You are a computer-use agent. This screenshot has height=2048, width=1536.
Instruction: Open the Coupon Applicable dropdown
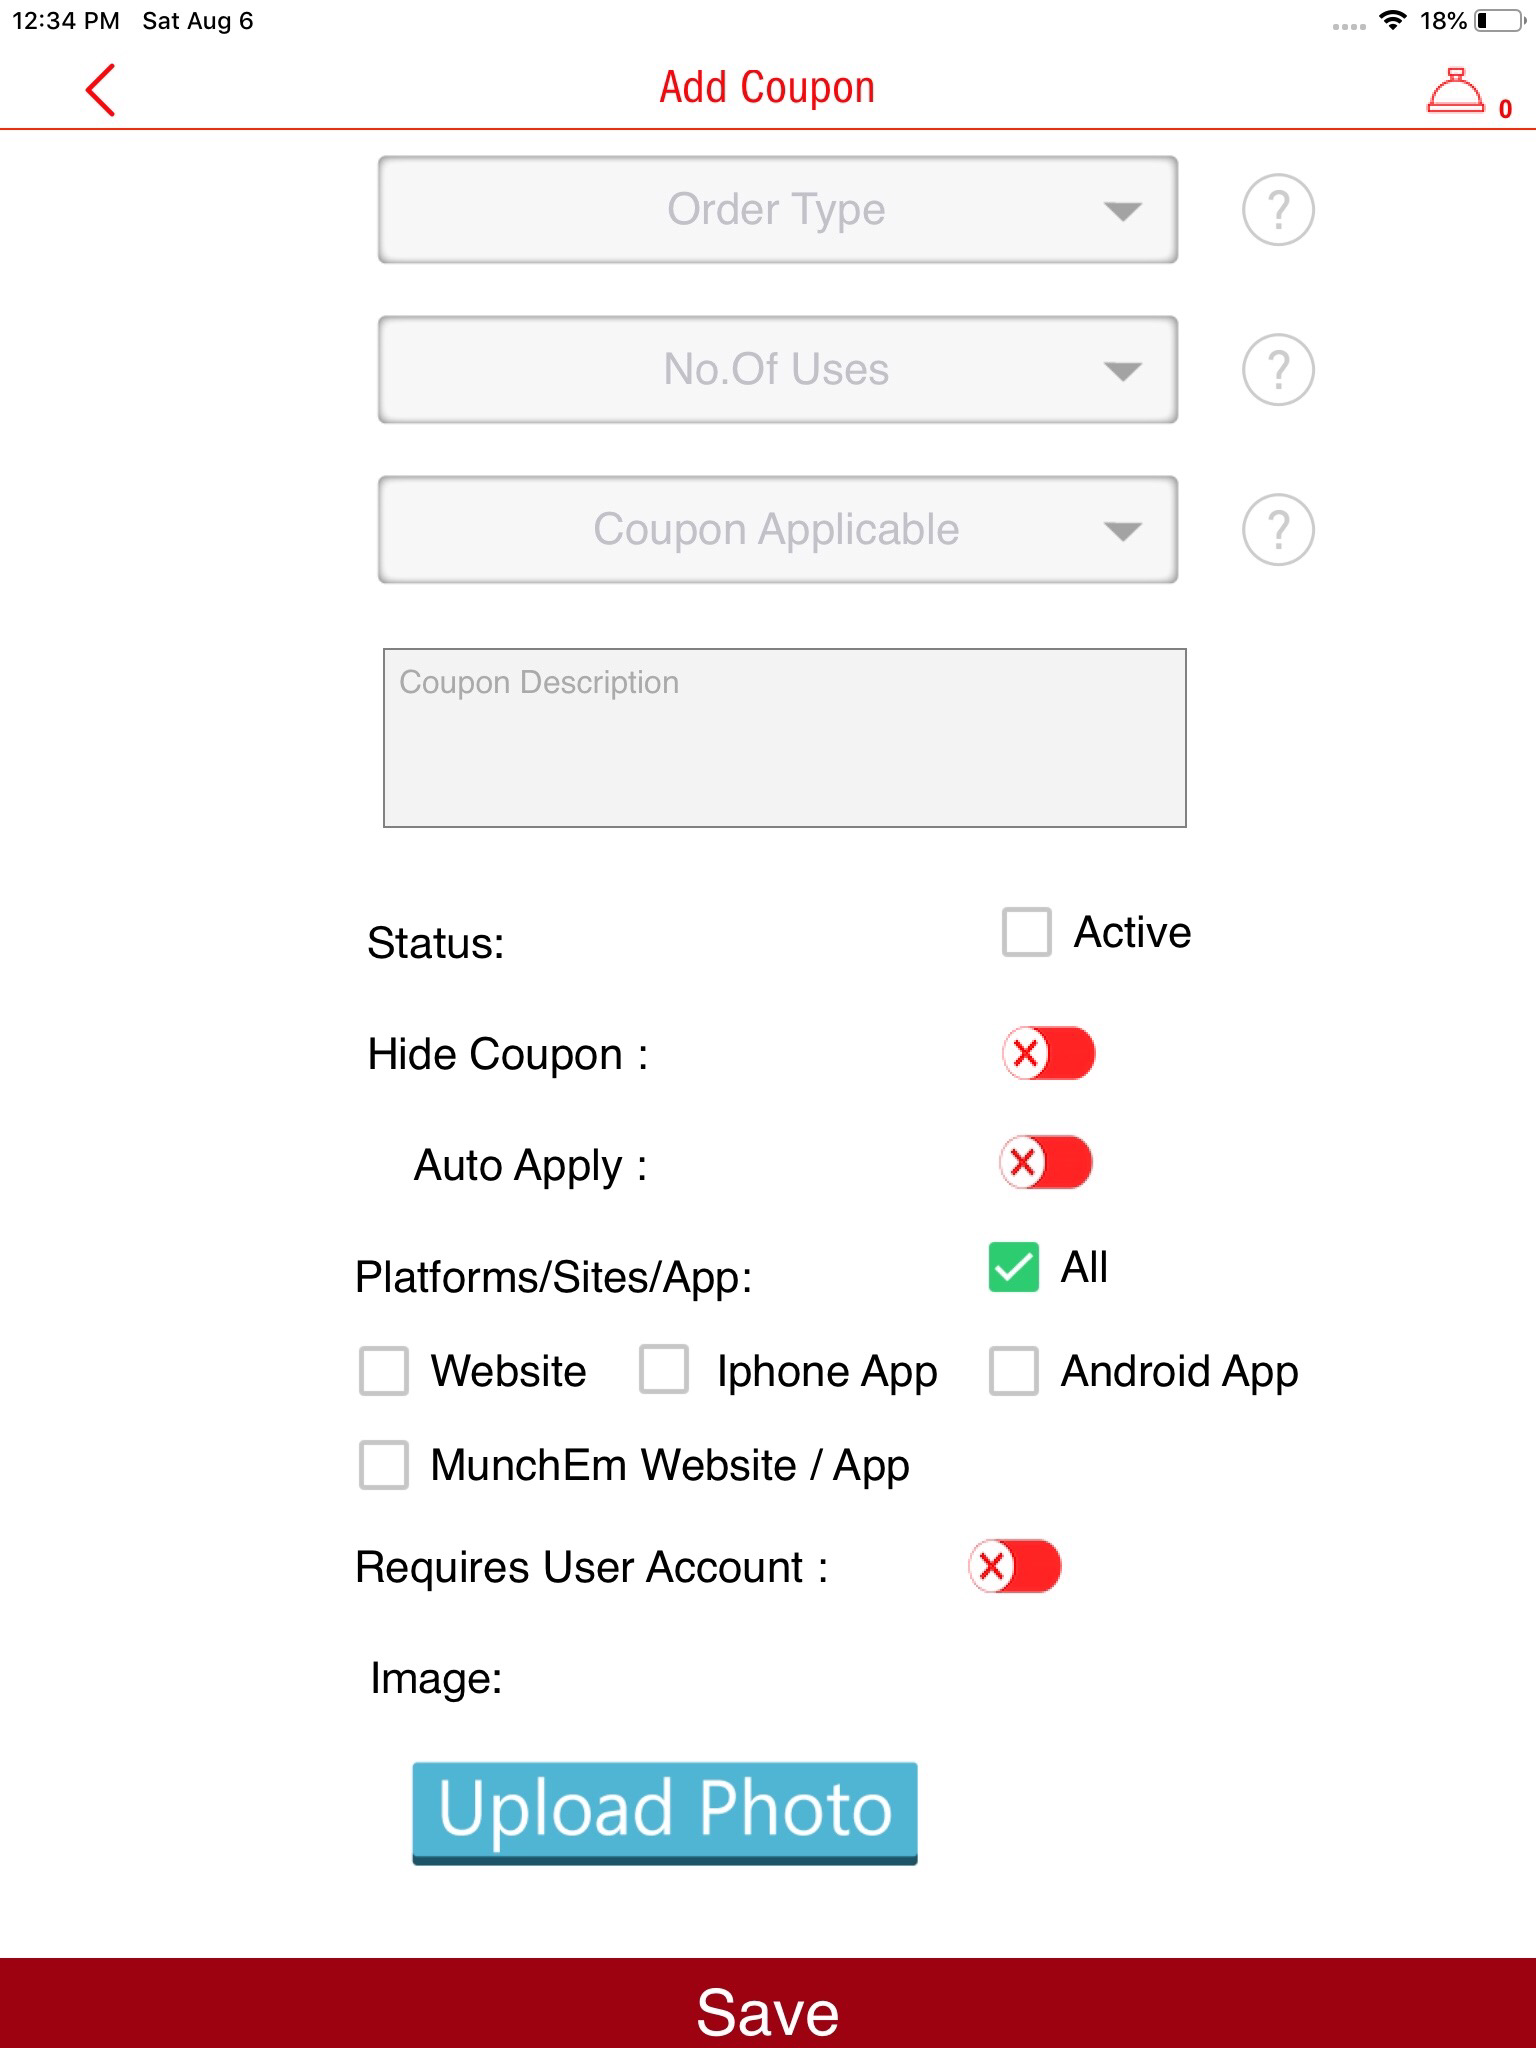click(x=777, y=530)
